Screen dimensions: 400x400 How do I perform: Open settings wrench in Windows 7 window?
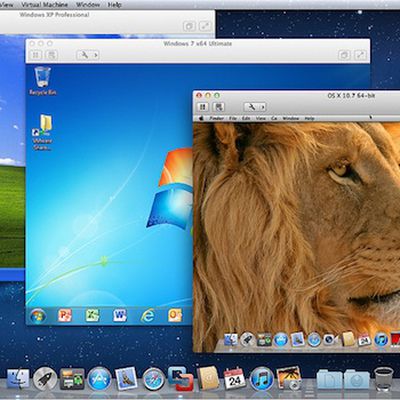click(84, 55)
